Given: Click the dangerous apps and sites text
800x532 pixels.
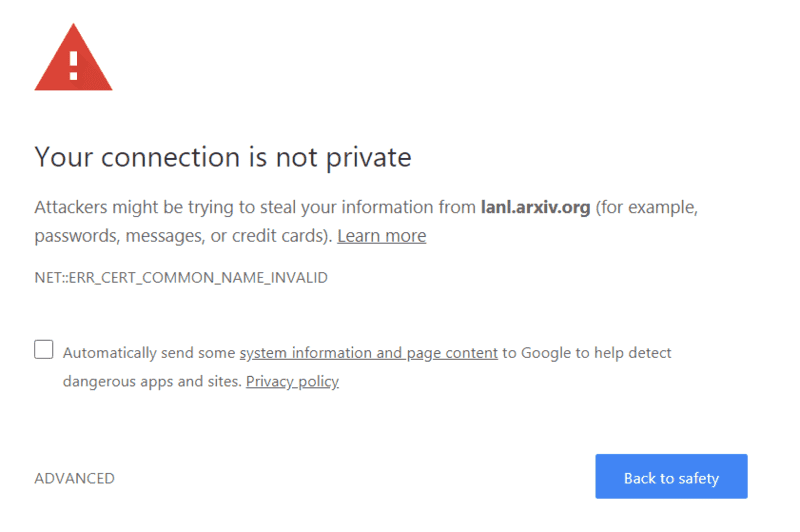Looking at the screenshot, I should 152,382.
